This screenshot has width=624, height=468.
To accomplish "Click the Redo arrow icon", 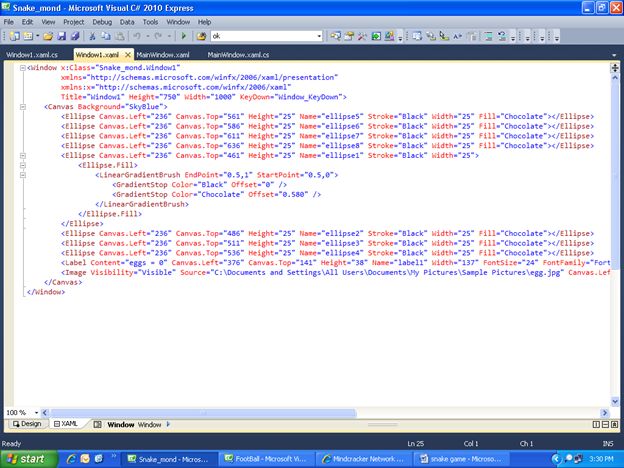I will click(158, 36).
